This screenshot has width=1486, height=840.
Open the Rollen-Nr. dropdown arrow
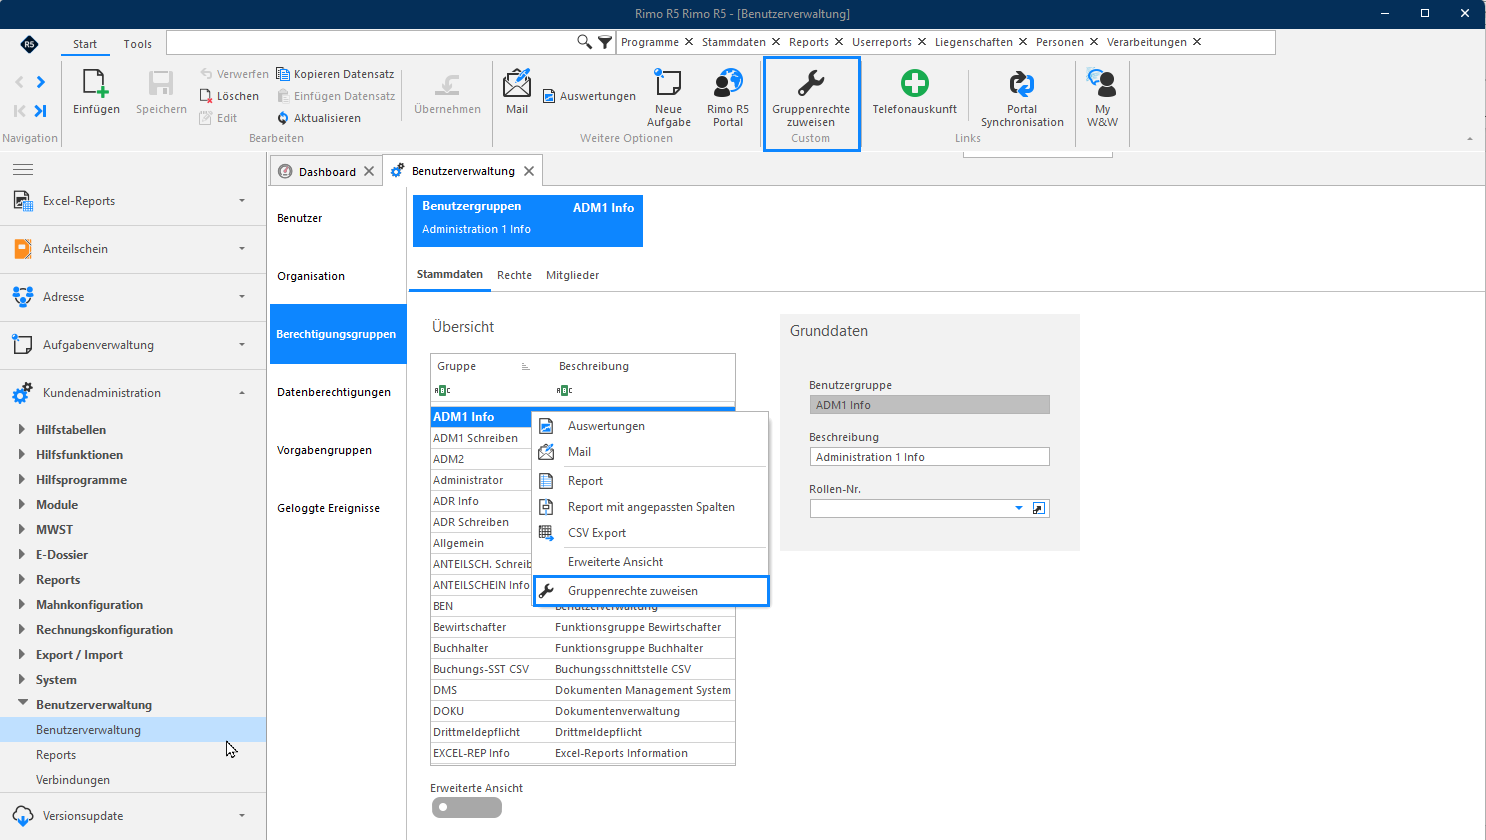pos(1019,508)
